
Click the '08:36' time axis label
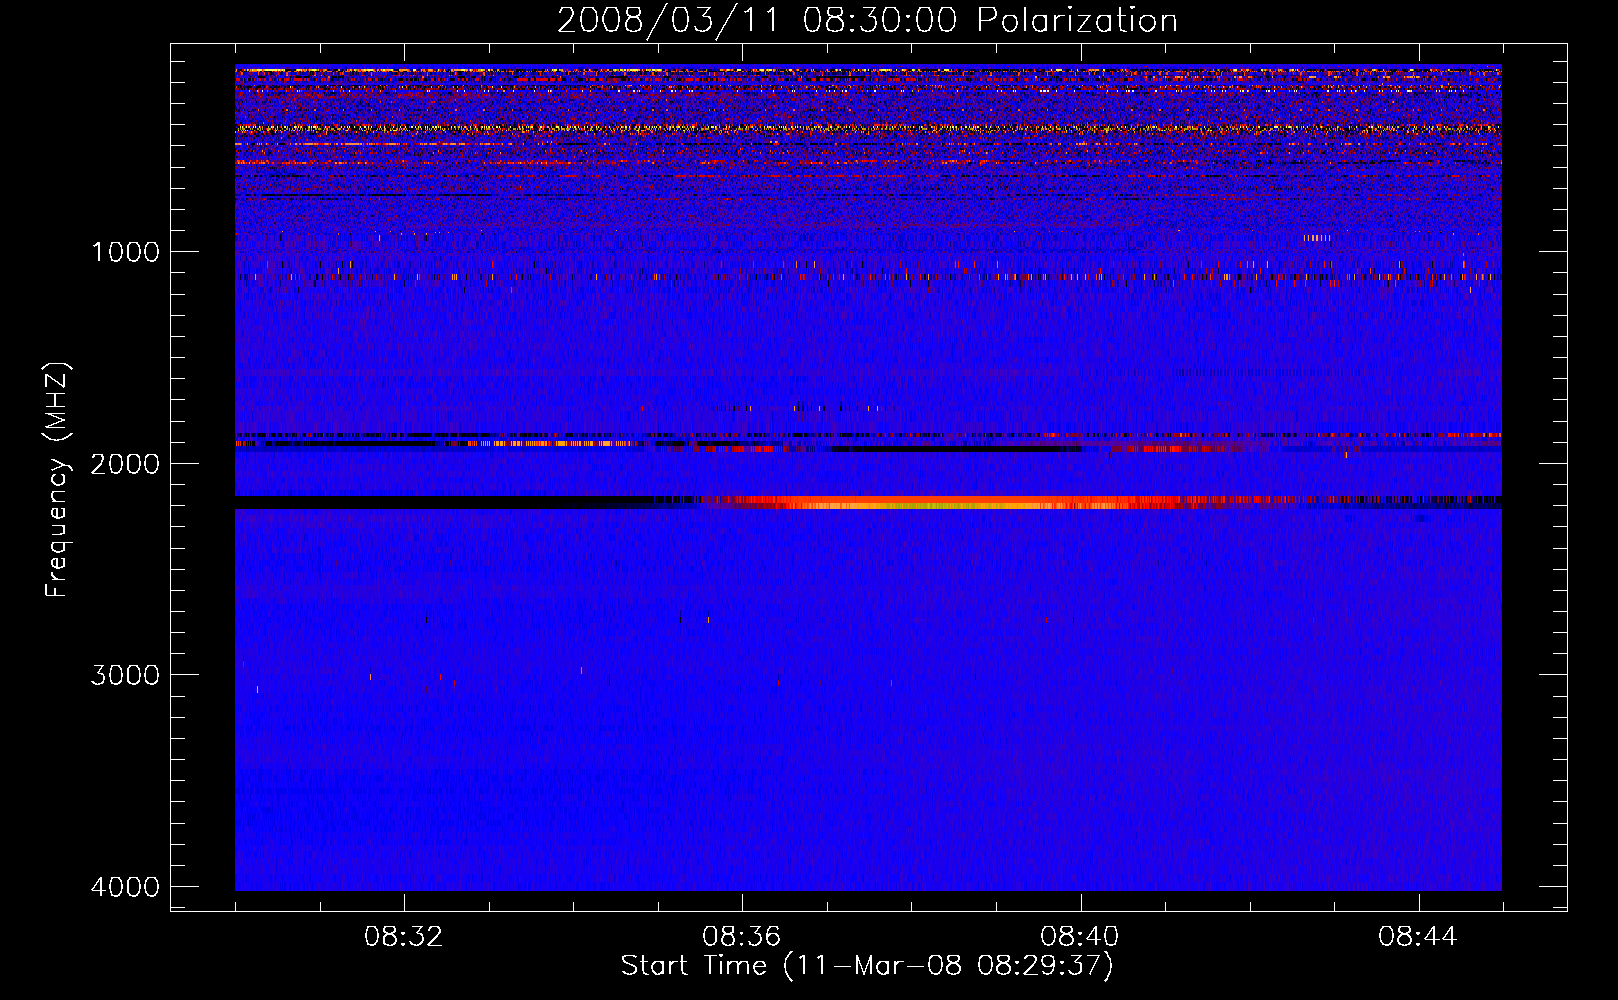742,937
